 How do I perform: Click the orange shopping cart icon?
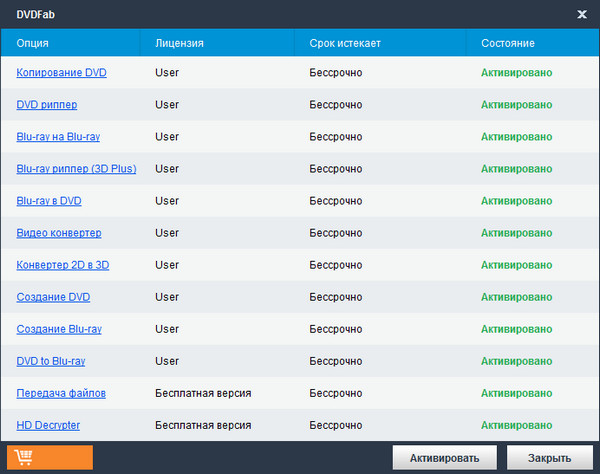click(48, 457)
